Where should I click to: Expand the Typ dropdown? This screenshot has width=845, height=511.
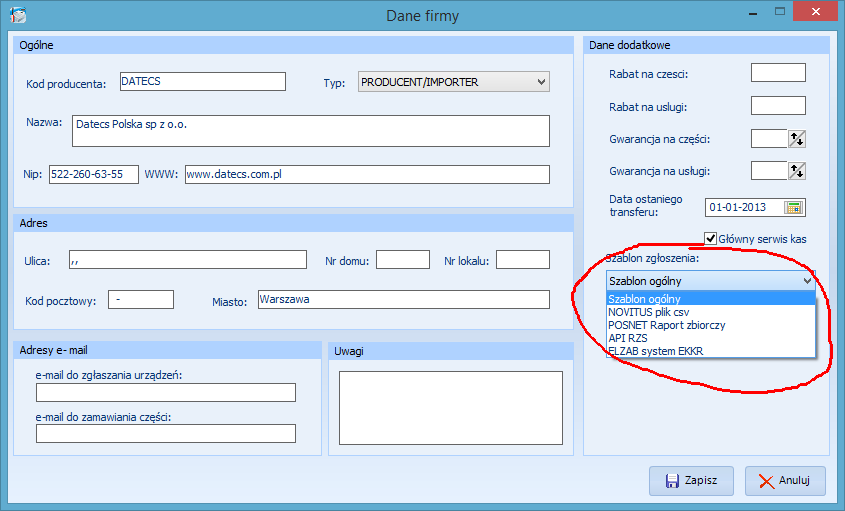(541, 82)
